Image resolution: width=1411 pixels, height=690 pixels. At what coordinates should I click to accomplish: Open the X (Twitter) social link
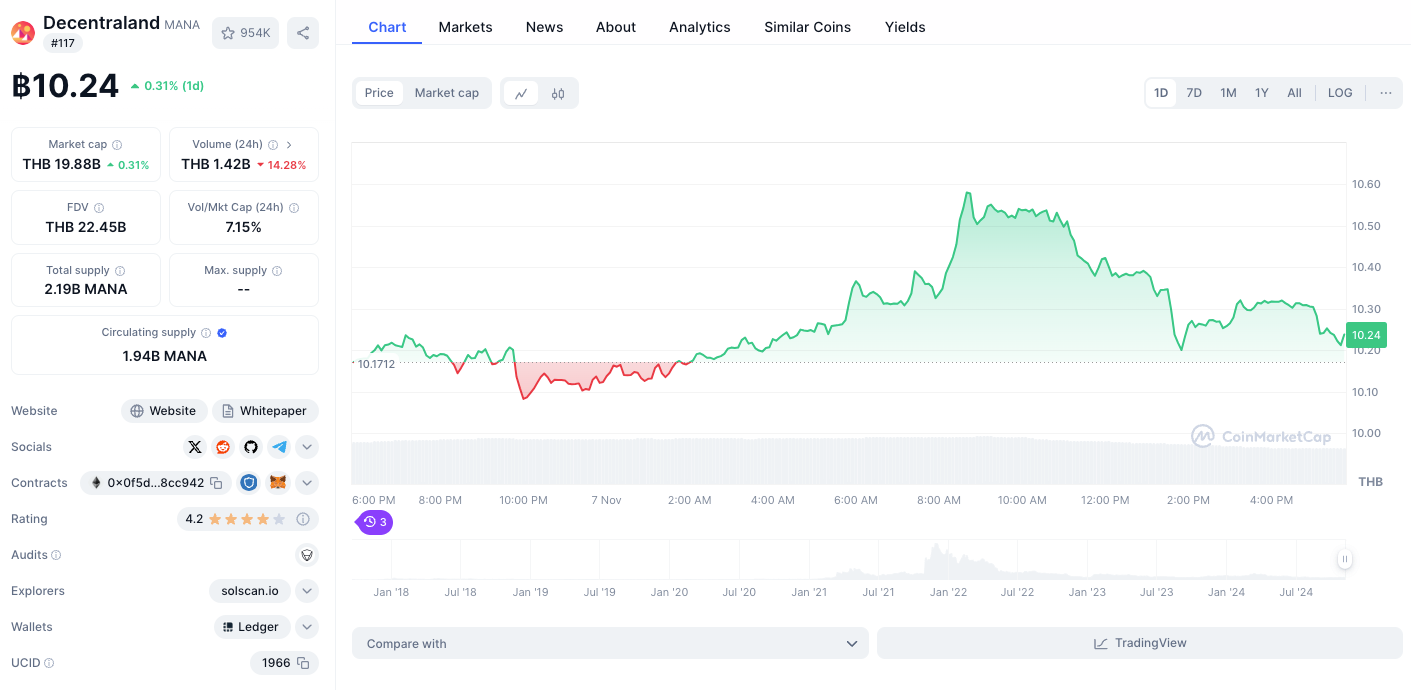[195, 447]
